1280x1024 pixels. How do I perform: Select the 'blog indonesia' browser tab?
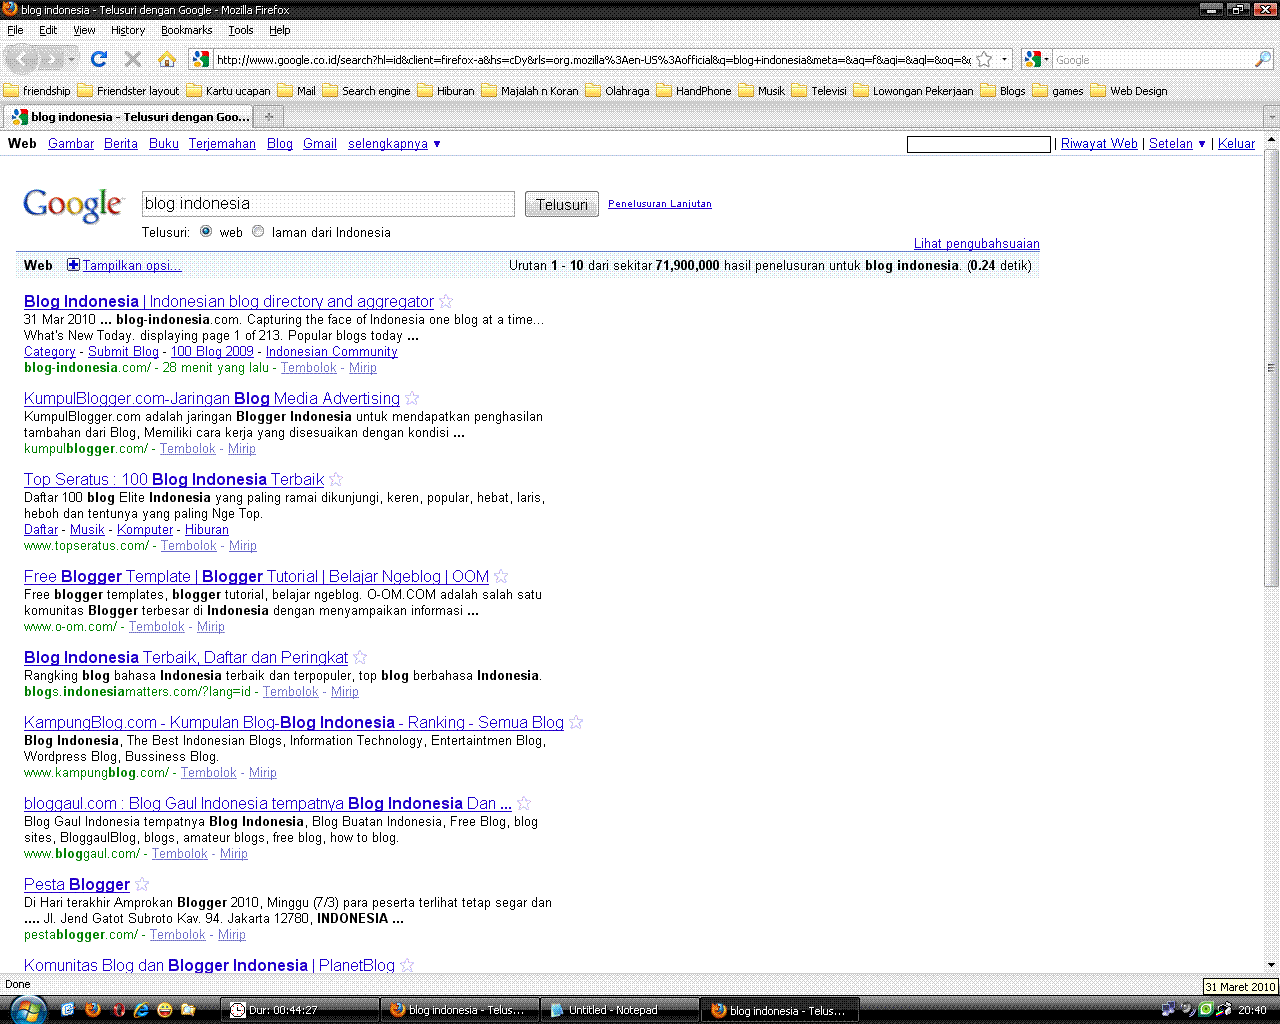[129, 117]
